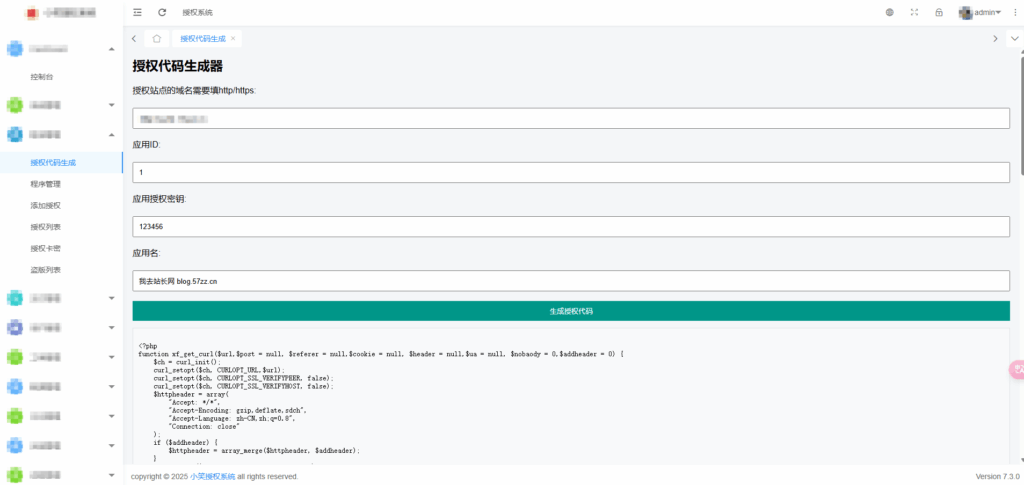Open the tab actions dropdown chevron

tap(1014, 38)
